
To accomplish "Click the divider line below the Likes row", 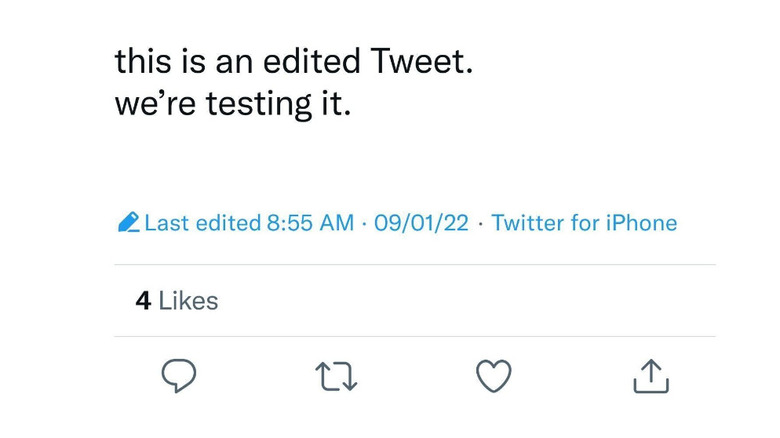I will click(x=415, y=337).
